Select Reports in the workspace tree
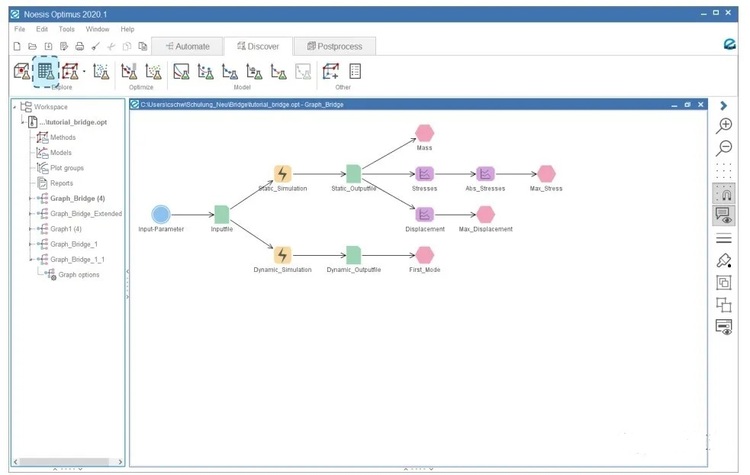 [x=61, y=183]
